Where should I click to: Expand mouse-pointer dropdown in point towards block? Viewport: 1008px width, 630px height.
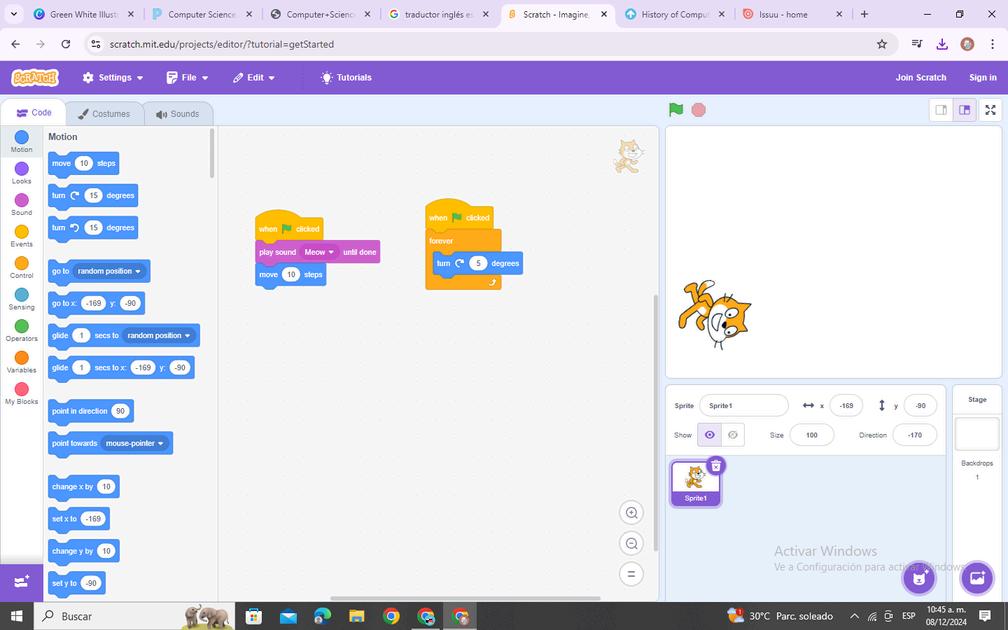click(x=135, y=444)
